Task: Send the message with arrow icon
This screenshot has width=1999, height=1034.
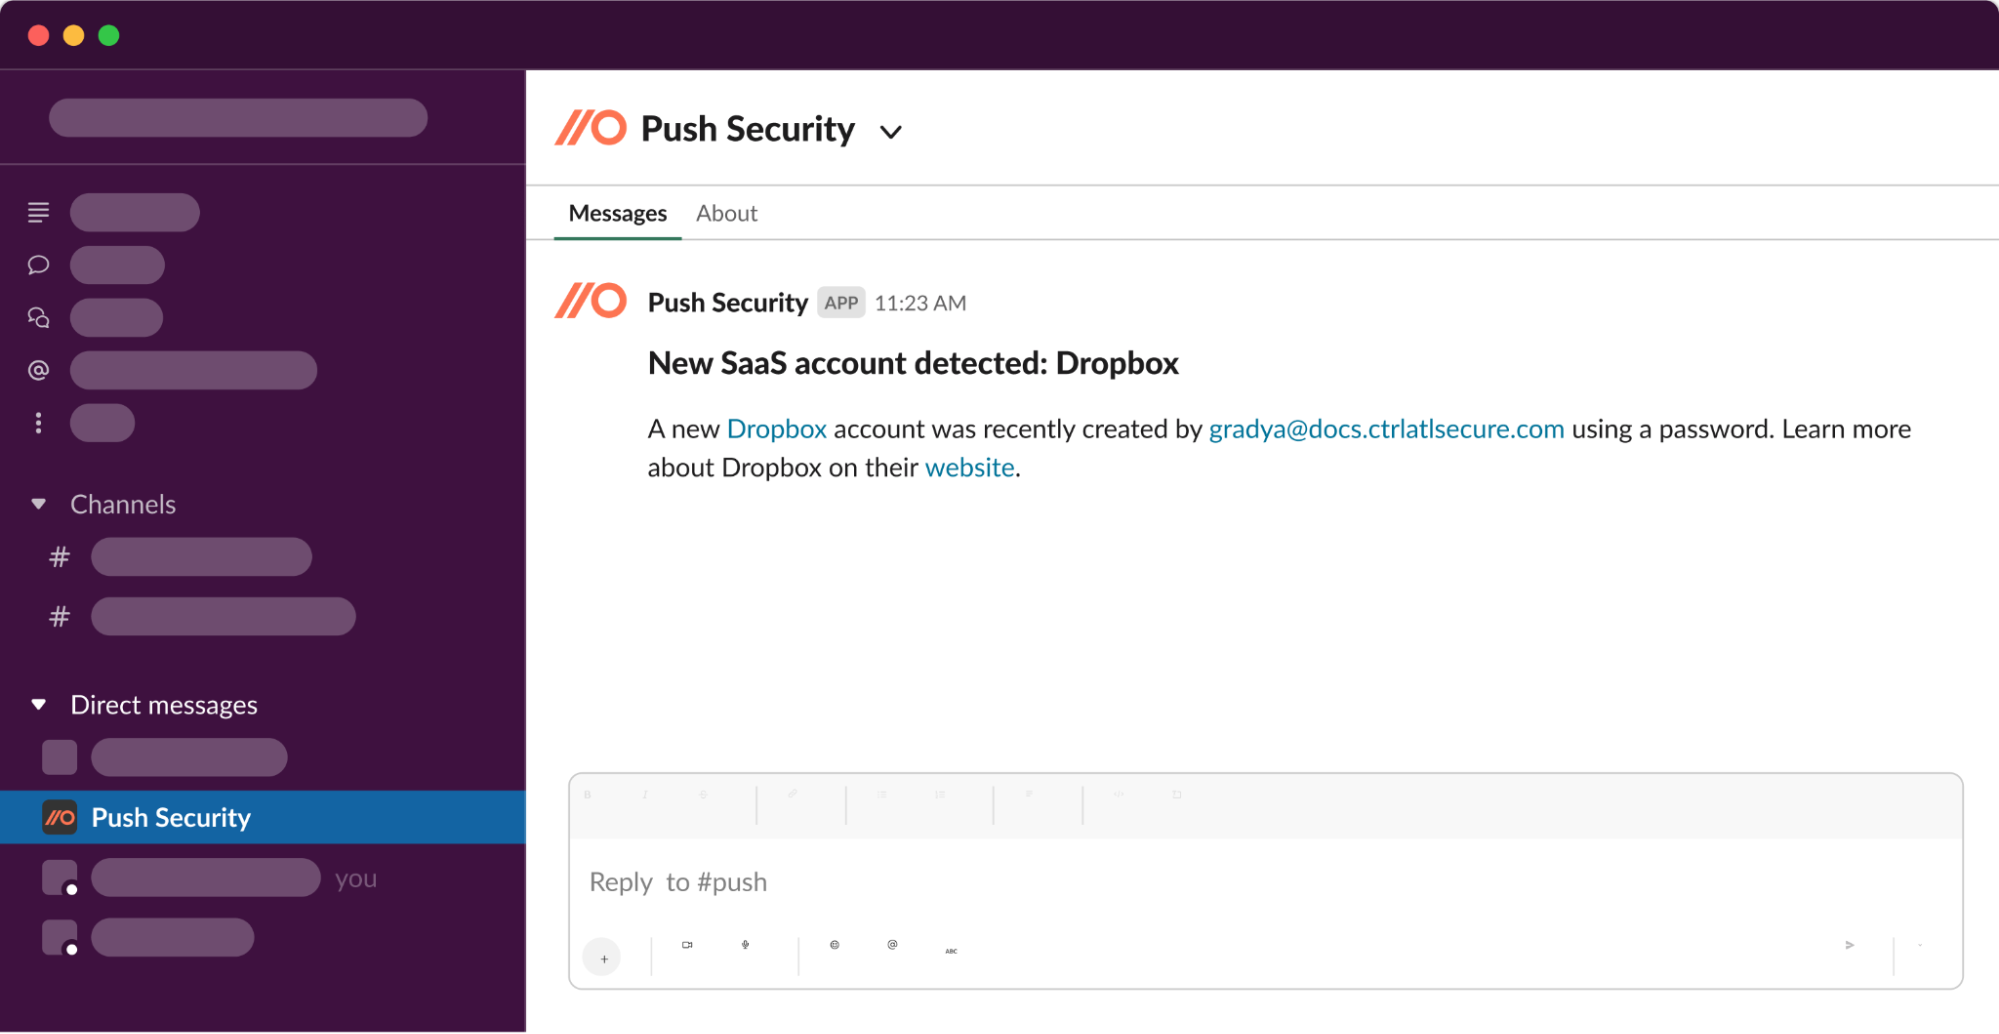Action: [x=1850, y=945]
